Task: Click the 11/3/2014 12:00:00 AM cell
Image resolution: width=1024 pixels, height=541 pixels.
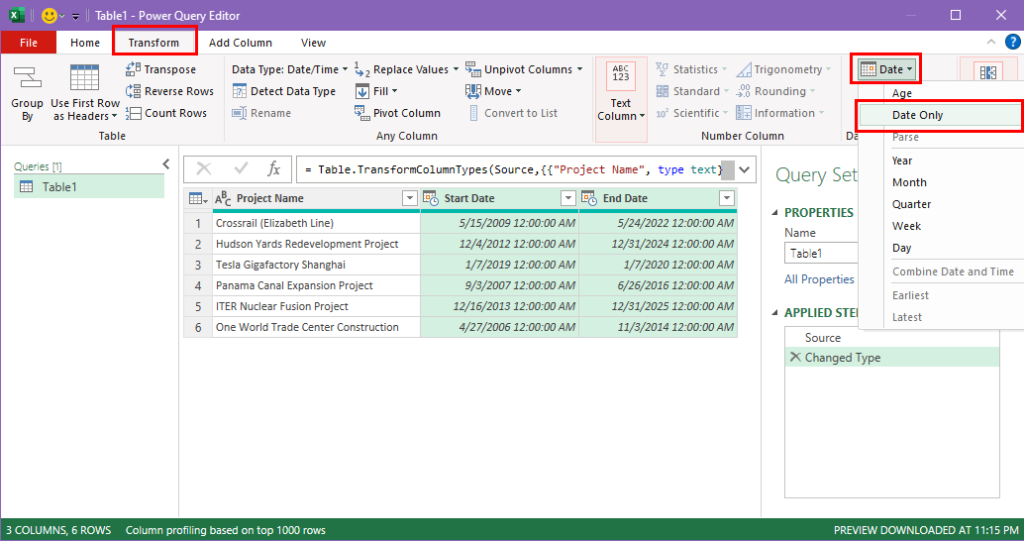Action: (x=658, y=327)
